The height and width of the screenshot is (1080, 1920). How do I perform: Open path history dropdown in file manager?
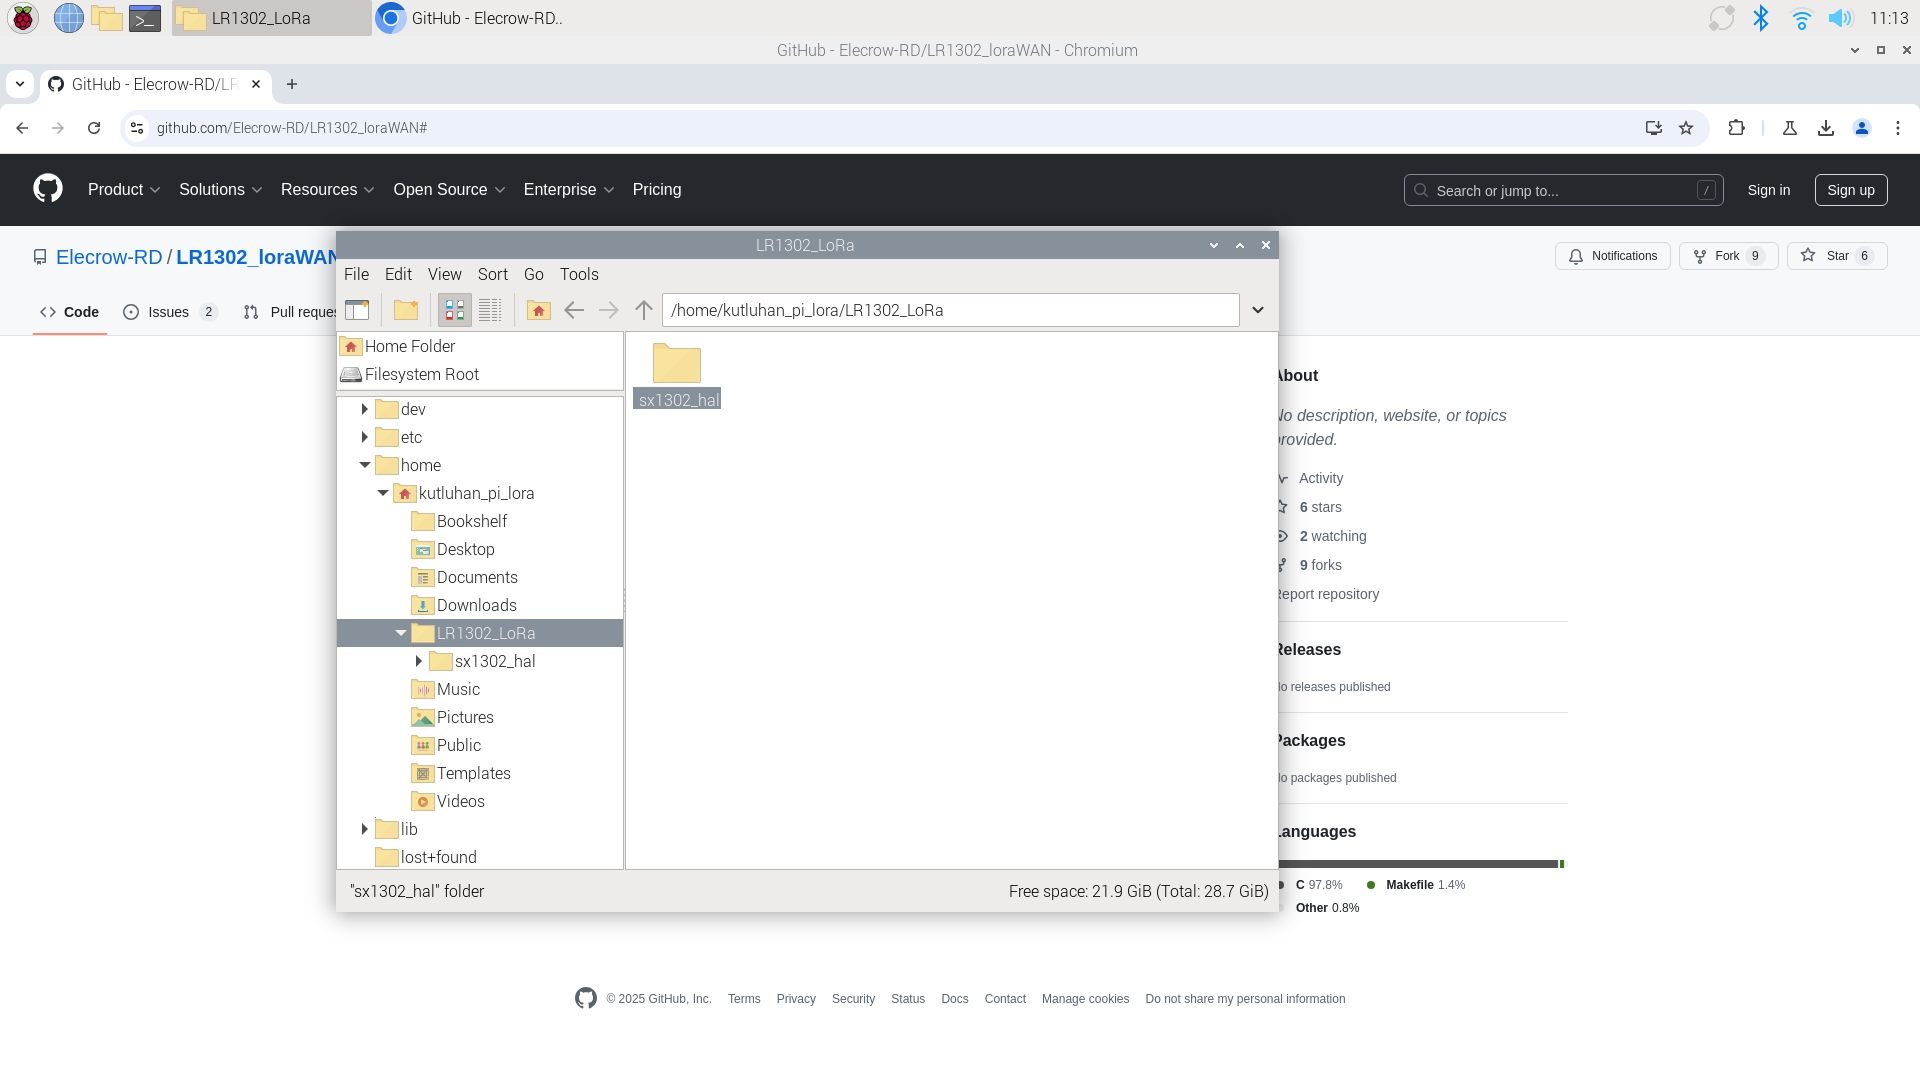click(1258, 310)
